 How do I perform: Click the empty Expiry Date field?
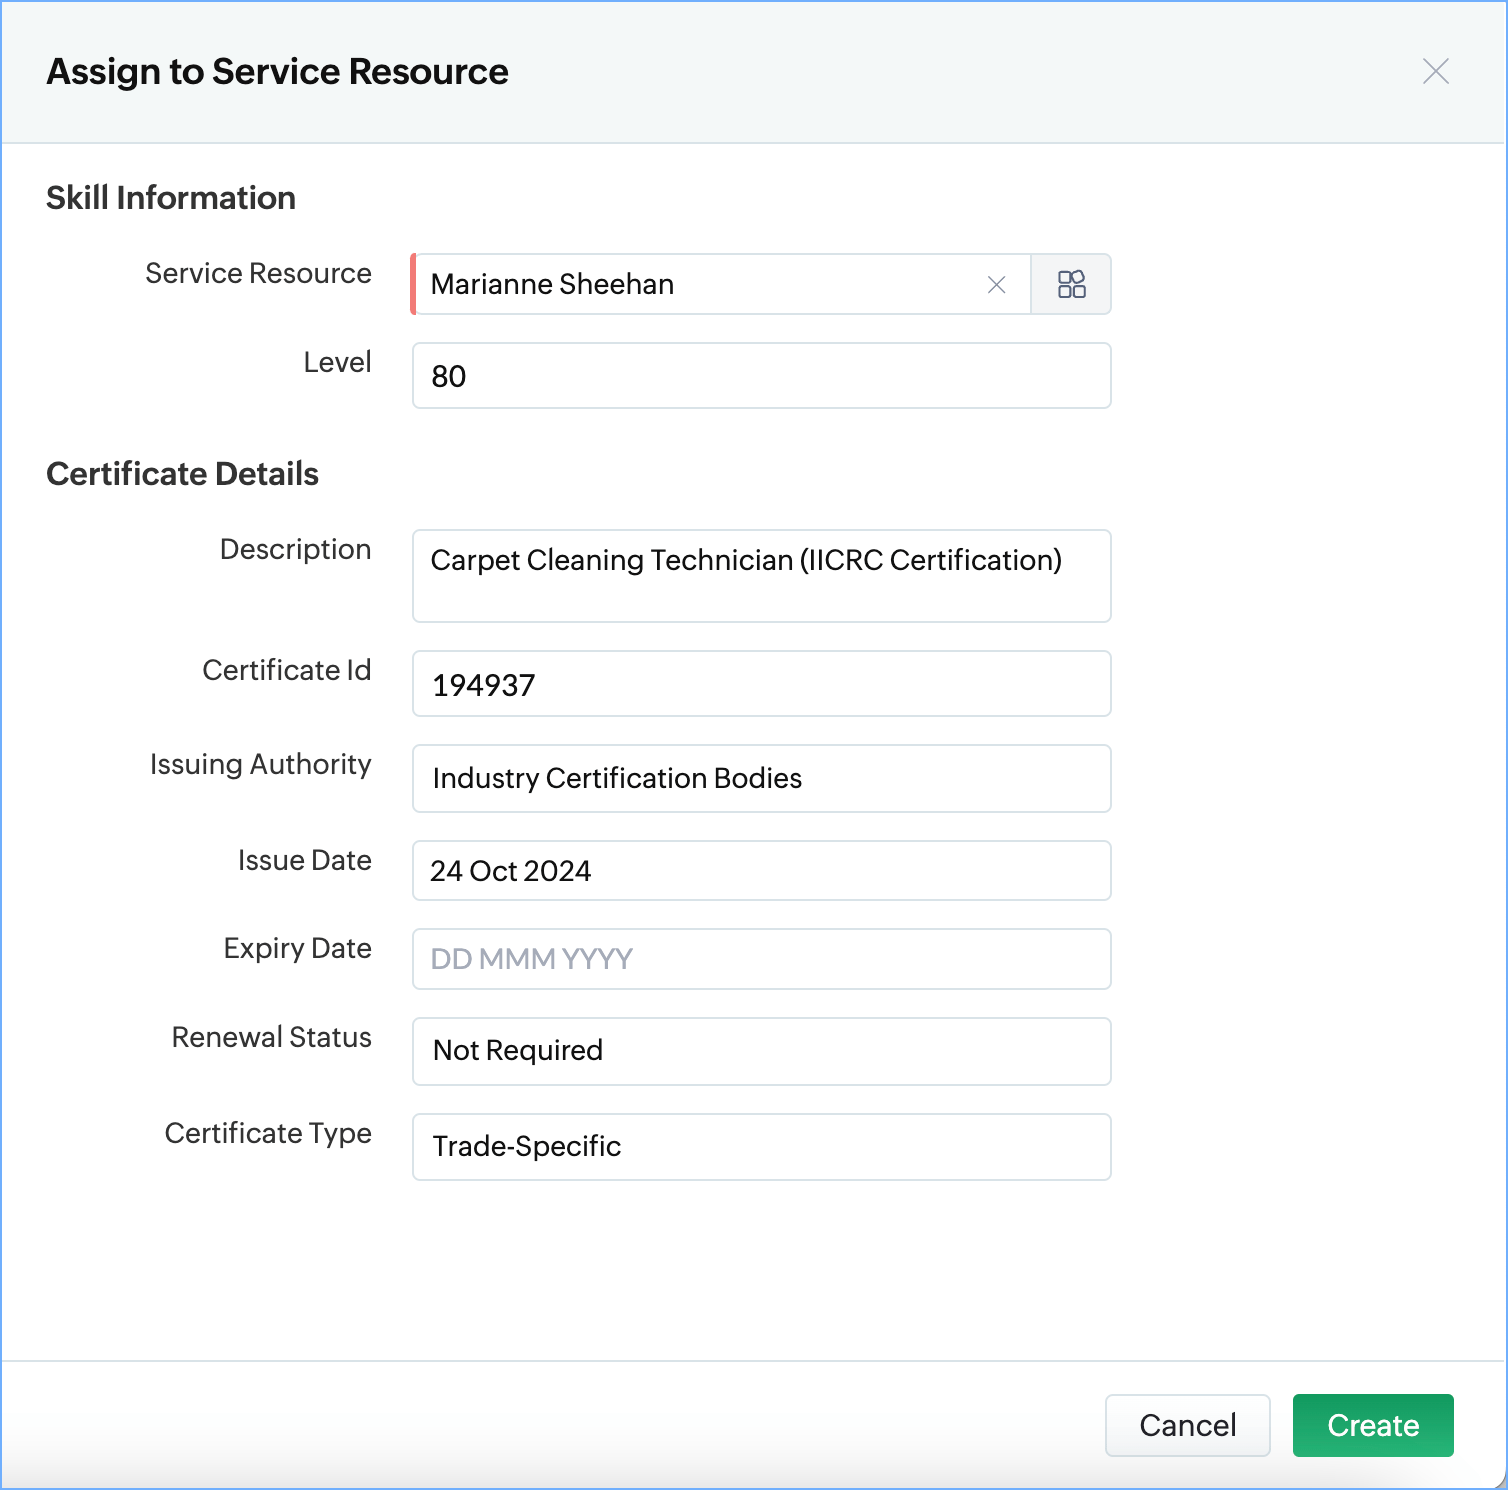(x=761, y=959)
